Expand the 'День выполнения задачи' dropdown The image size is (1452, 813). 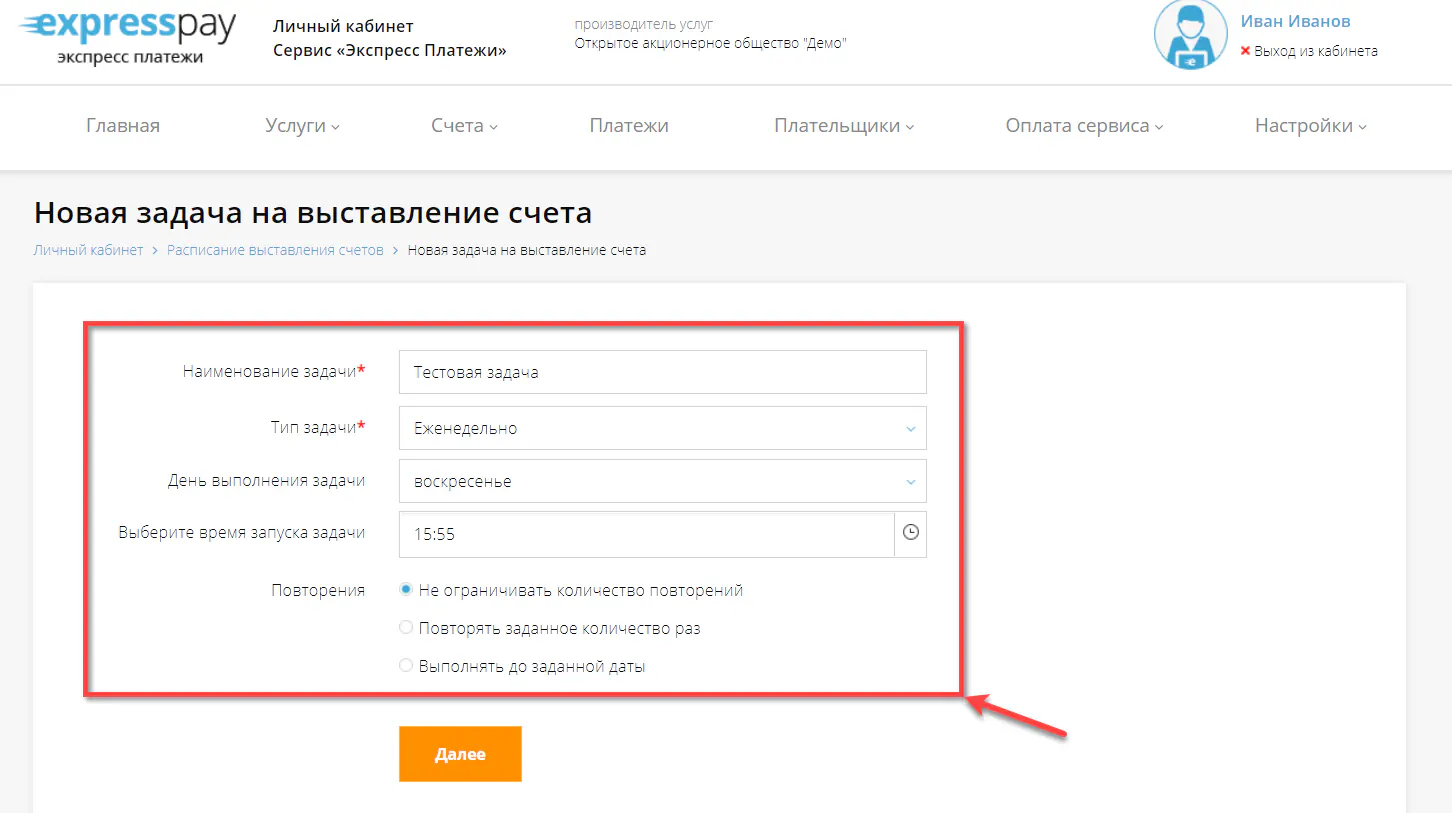coord(662,480)
